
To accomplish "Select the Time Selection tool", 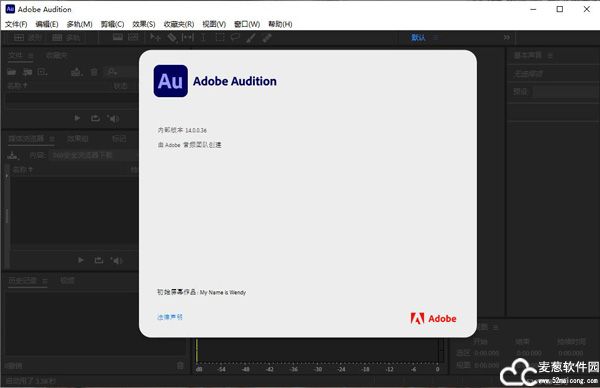I will [204, 37].
